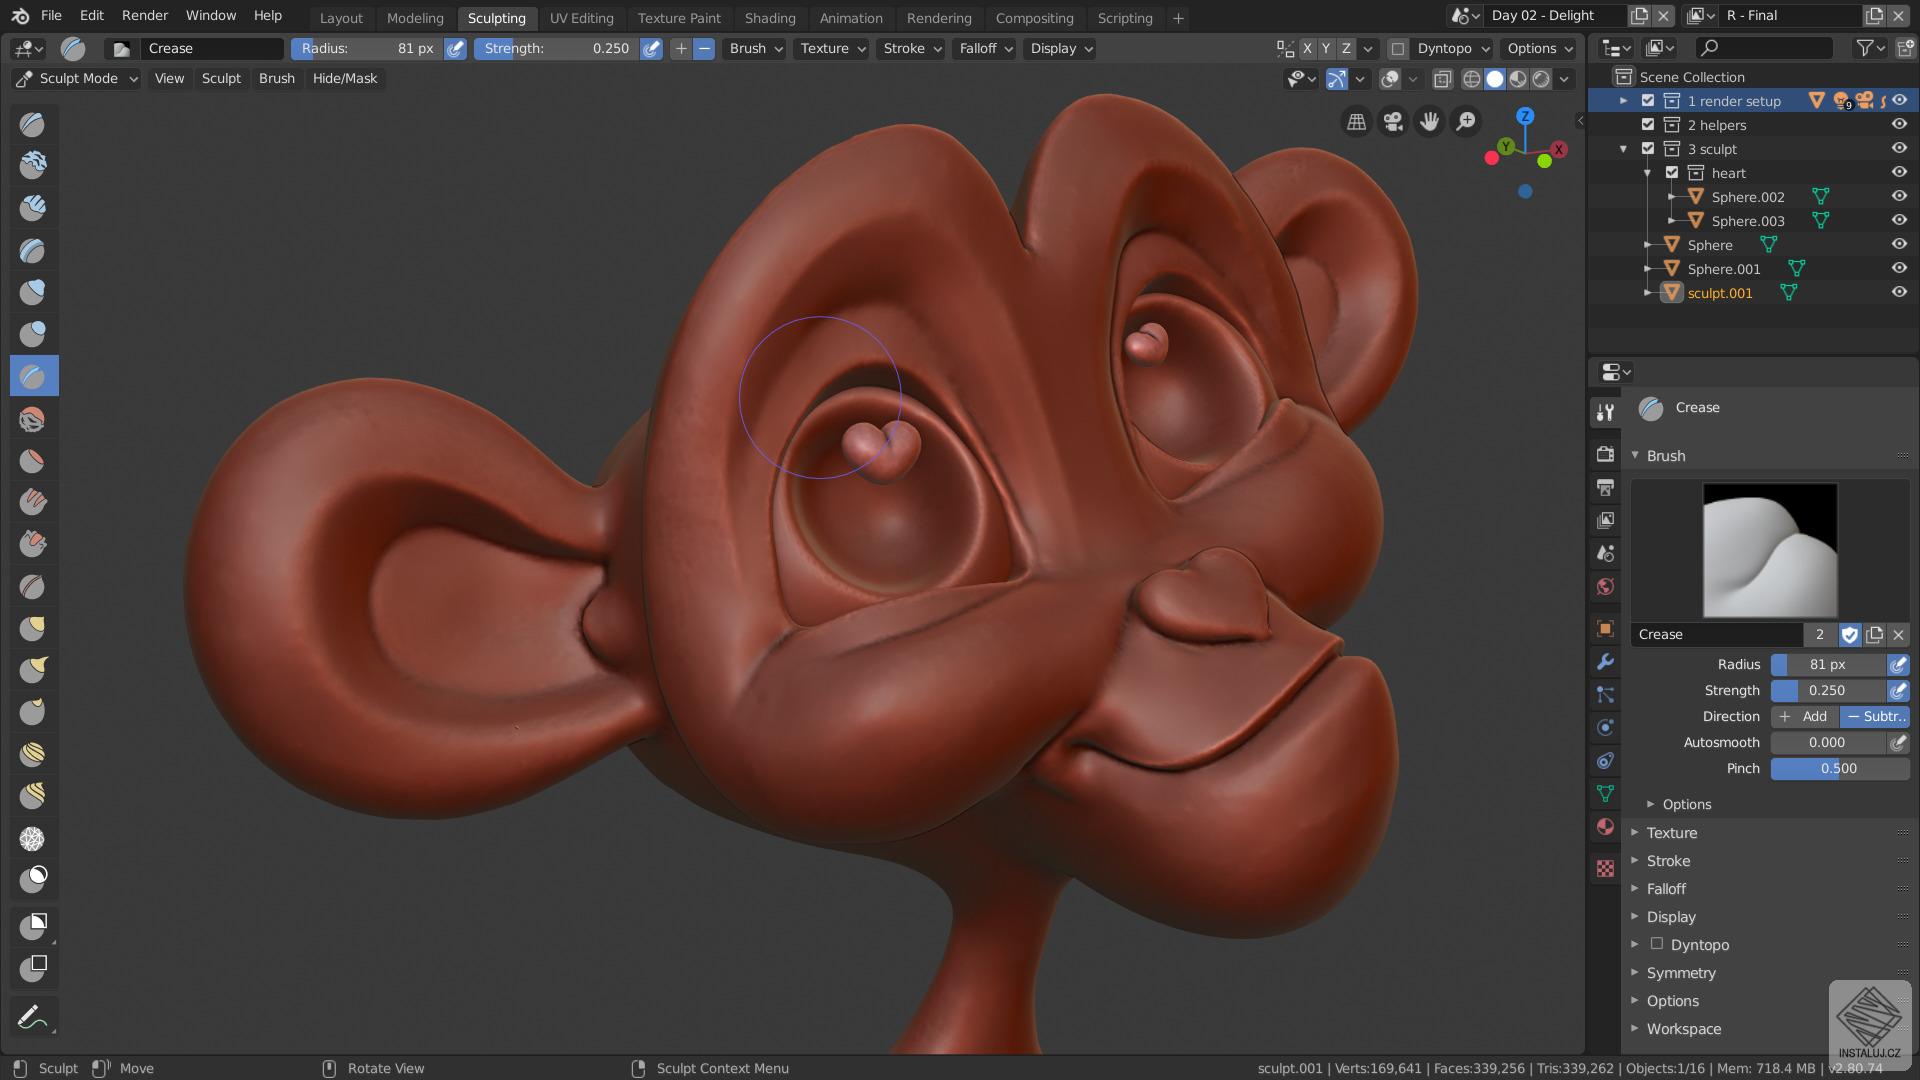
Task: Toggle camera view icon in viewport
Action: [x=1392, y=122]
